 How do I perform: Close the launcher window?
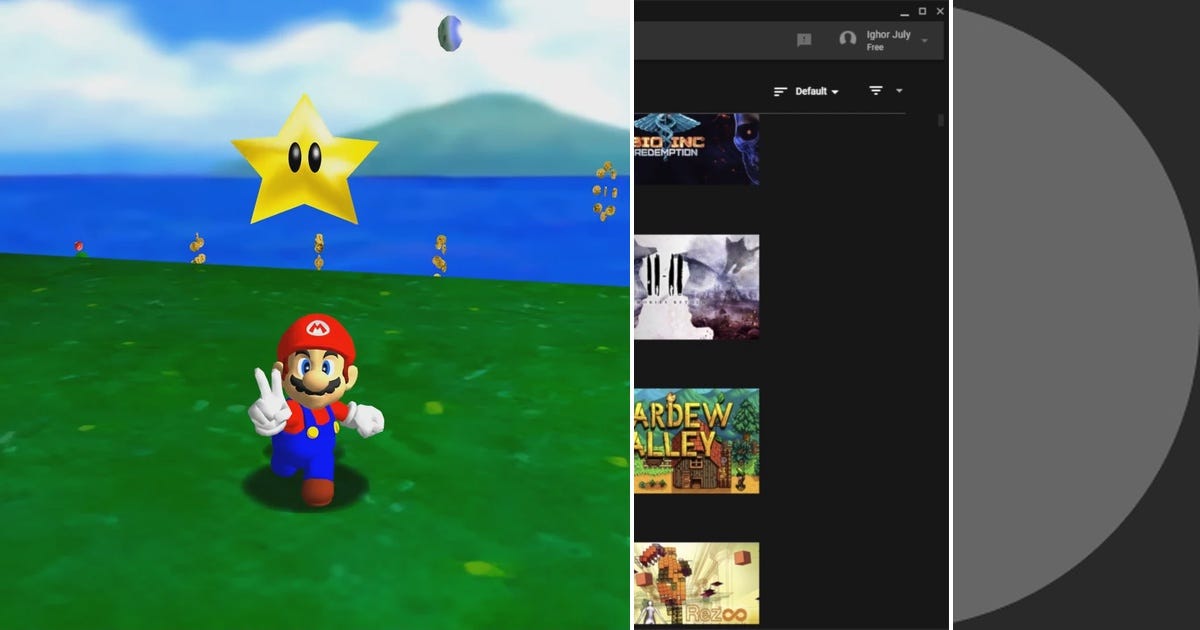tap(940, 11)
